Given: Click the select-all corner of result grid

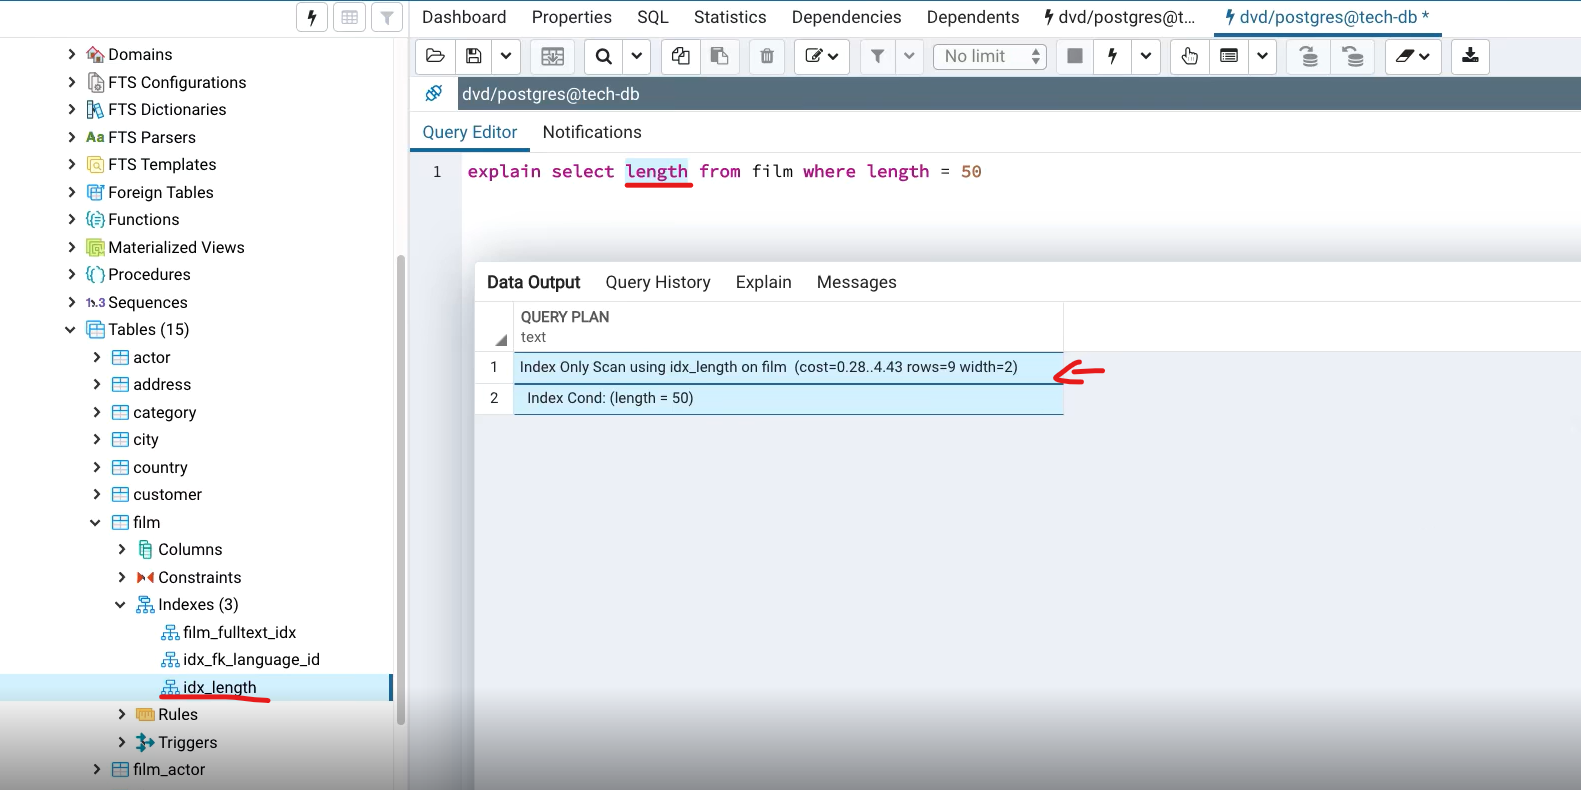Looking at the screenshot, I should [x=494, y=327].
